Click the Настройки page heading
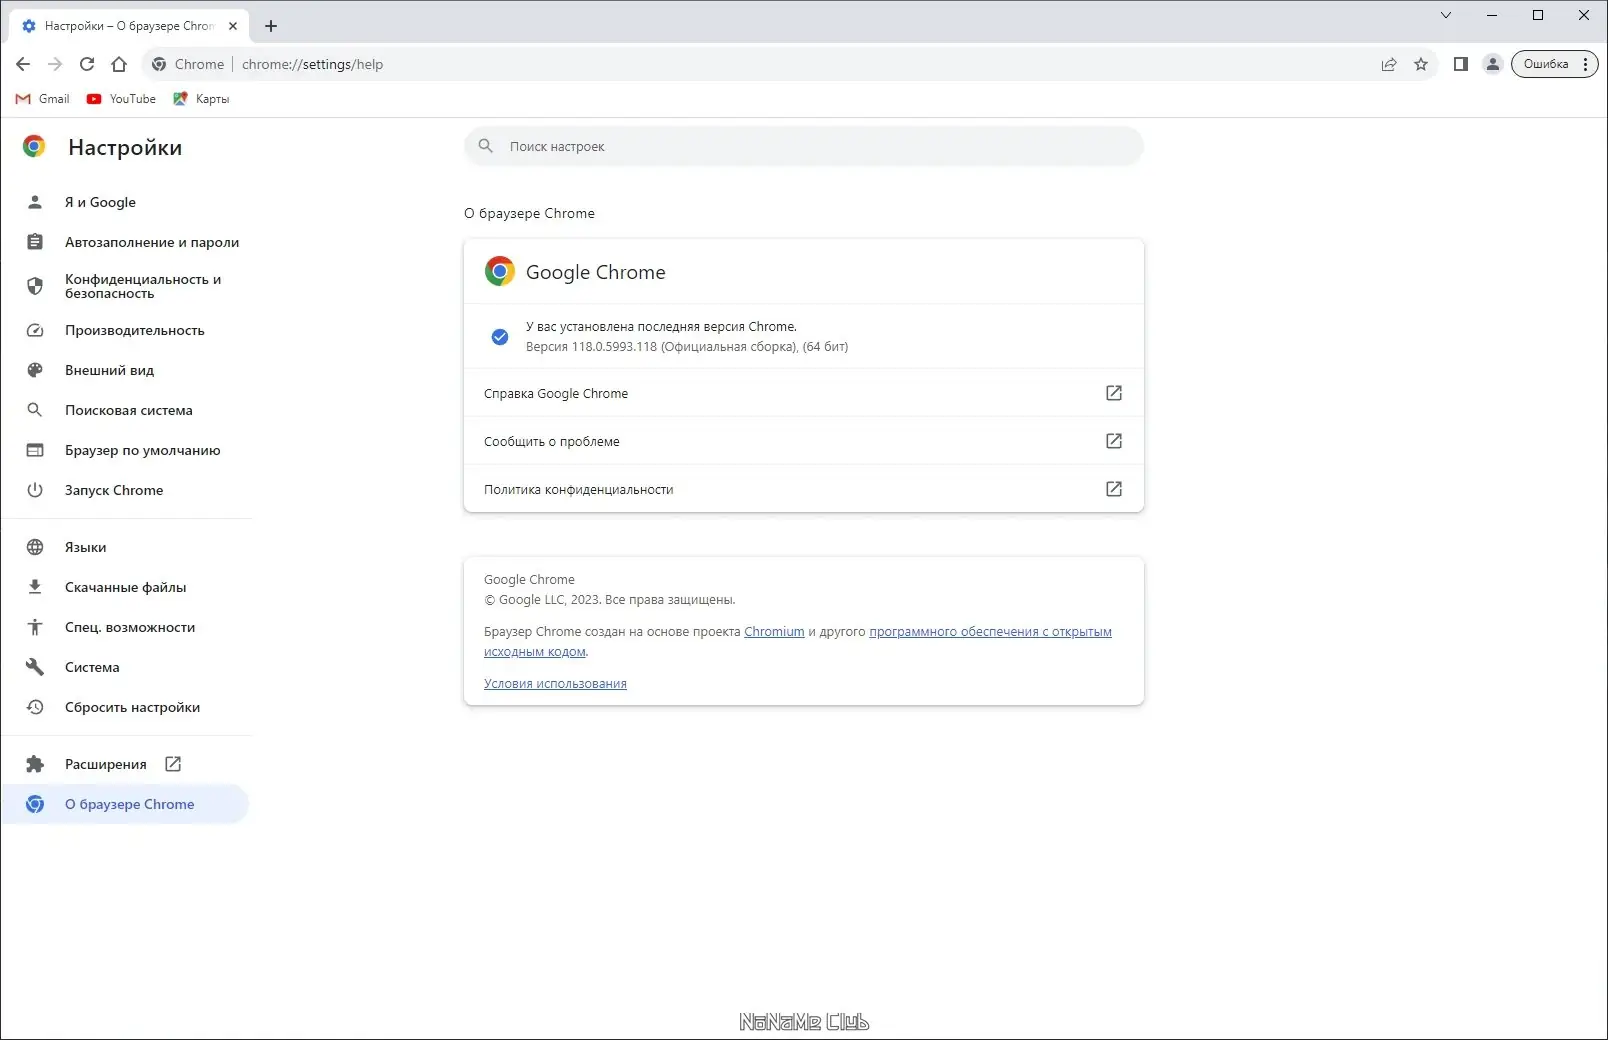This screenshot has height=1040, width=1608. point(125,147)
